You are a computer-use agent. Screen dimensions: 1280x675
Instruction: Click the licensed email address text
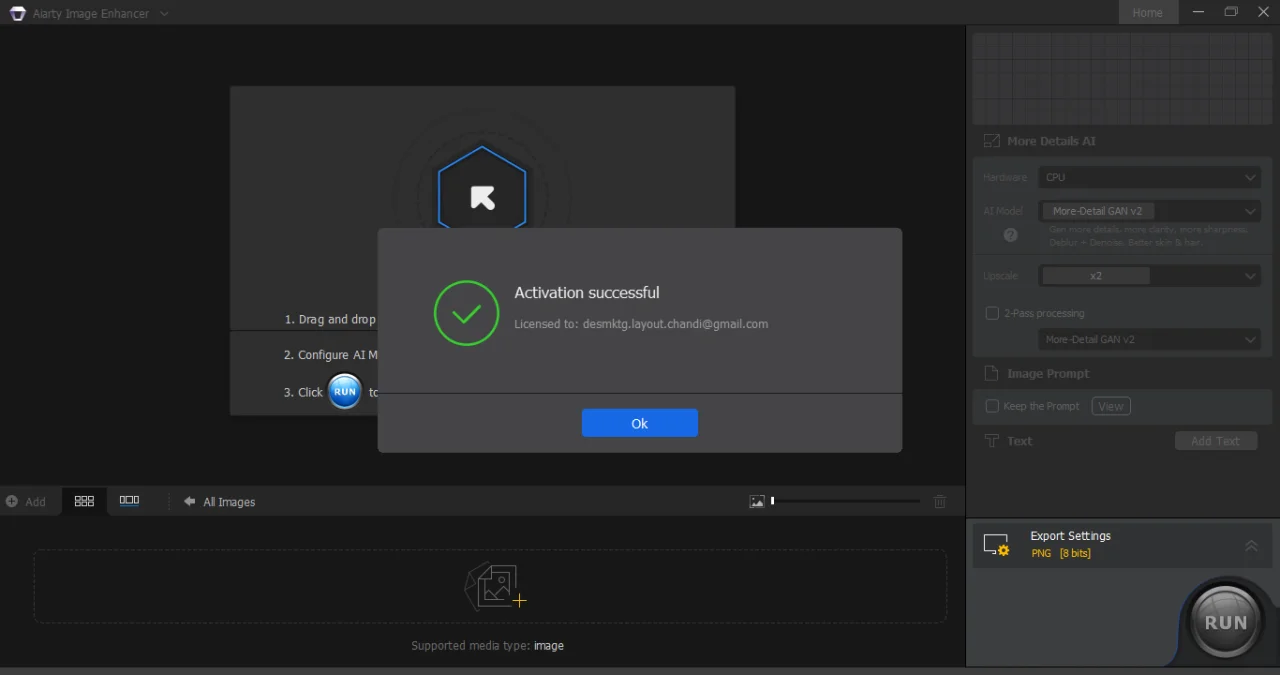[675, 324]
